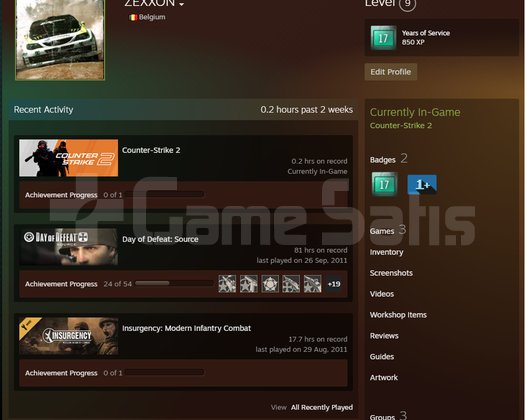Open the Day of Defeat: Source title
Screen dimensions: 525x420
160,239
